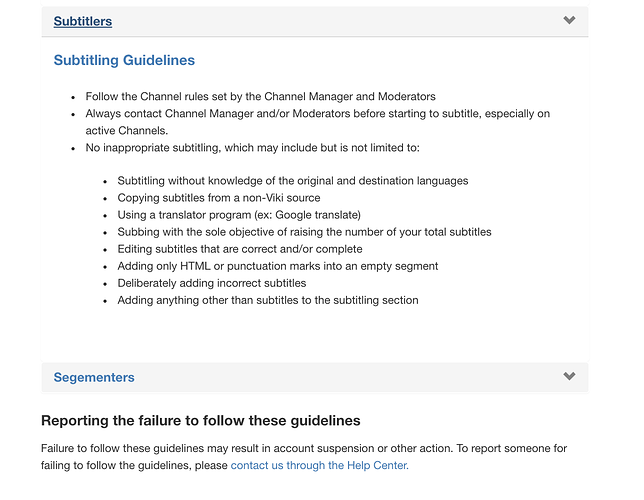644x500 pixels.
Task: Click the No inappropriate subtitling bullet text
Action: pos(253,148)
